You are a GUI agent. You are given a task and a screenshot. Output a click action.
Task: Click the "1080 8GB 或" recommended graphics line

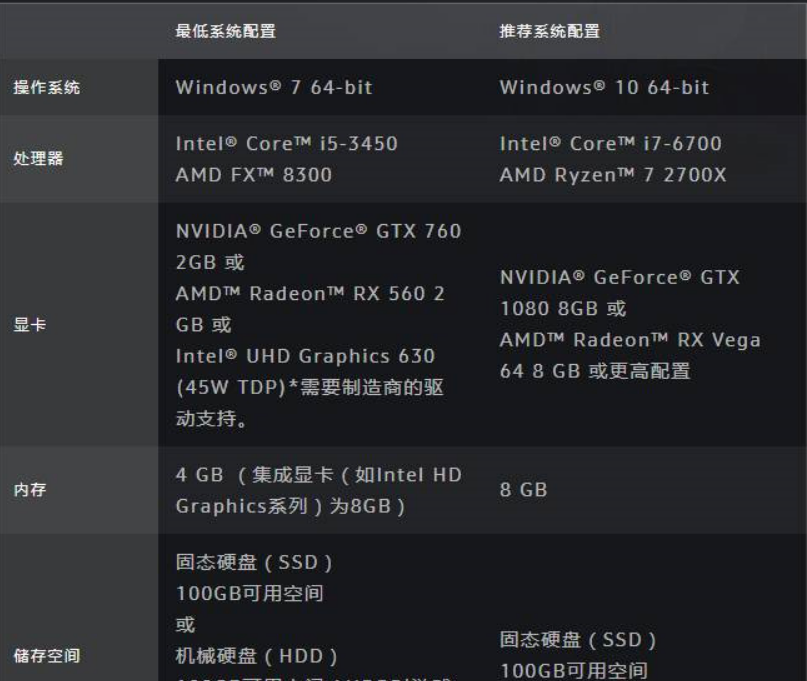(x=564, y=309)
